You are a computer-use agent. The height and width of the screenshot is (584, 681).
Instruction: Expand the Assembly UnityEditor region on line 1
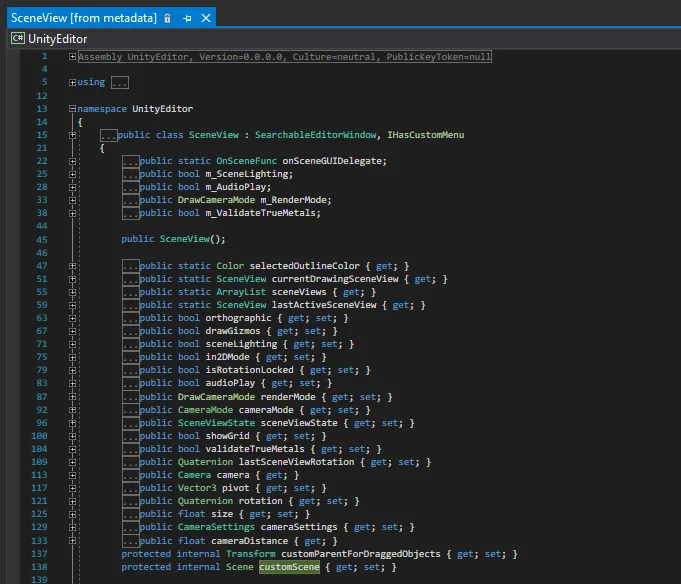tap(73, 56)
